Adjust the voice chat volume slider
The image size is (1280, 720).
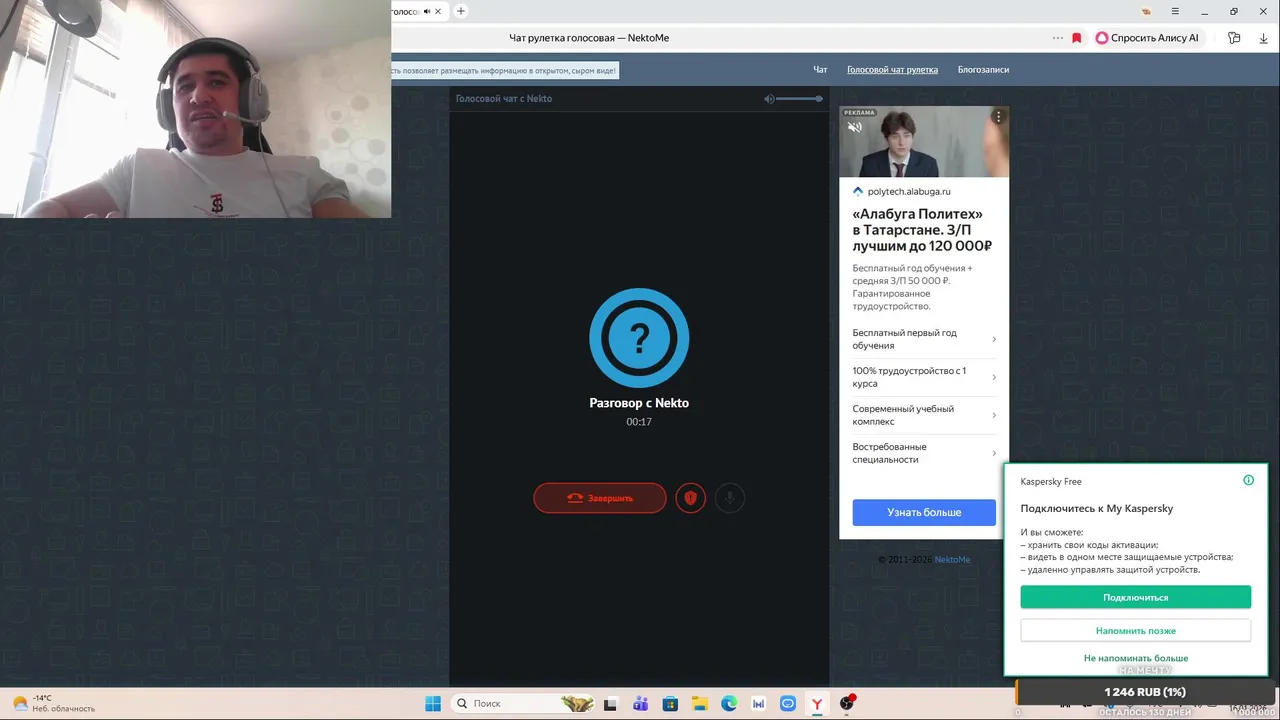[x=800, y=99]
